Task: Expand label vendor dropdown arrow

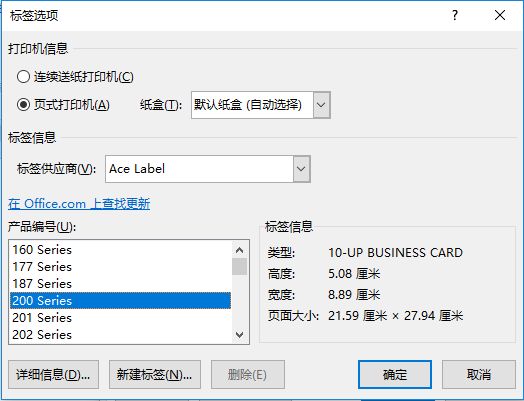Action: [x=301, y=169]
